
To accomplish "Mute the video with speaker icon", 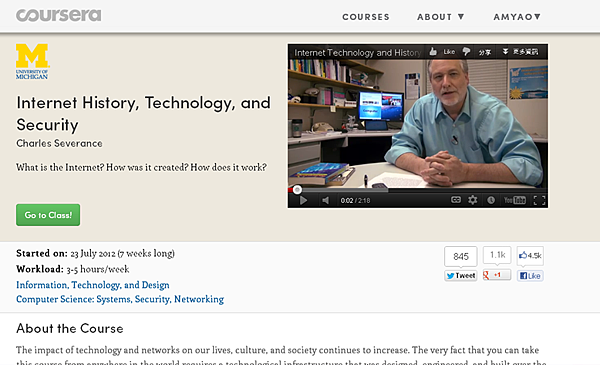I will pyautogui.click(x=325, y=200).
